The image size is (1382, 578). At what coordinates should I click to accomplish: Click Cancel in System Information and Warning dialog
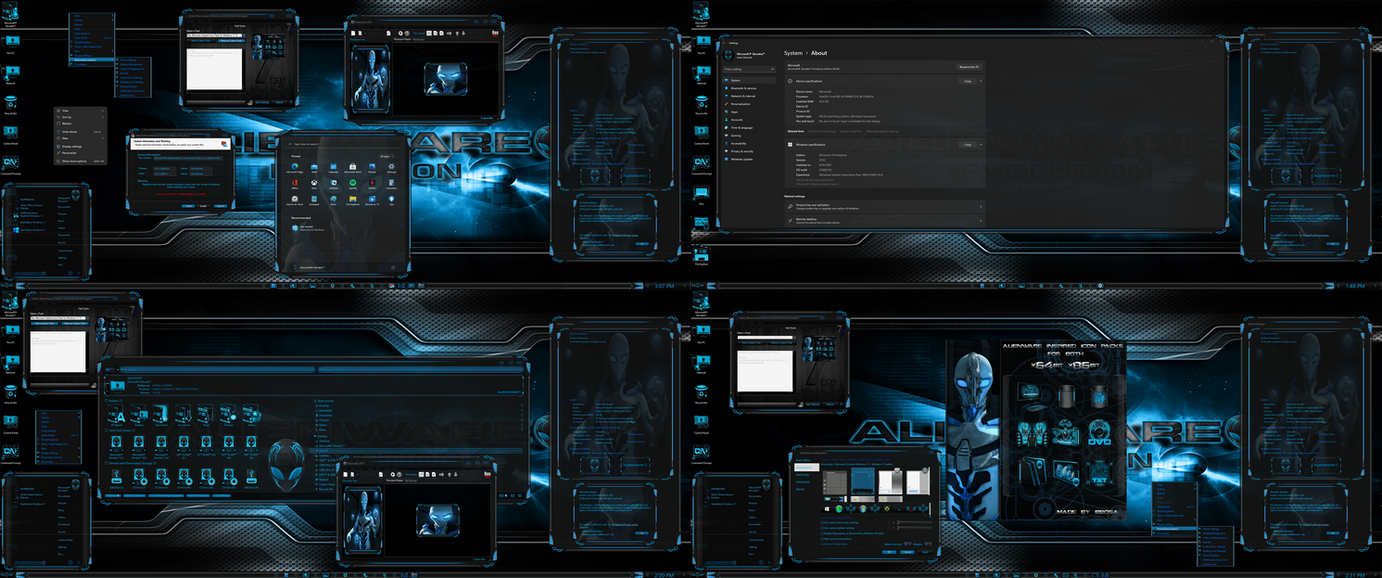(x=220, y=206)
